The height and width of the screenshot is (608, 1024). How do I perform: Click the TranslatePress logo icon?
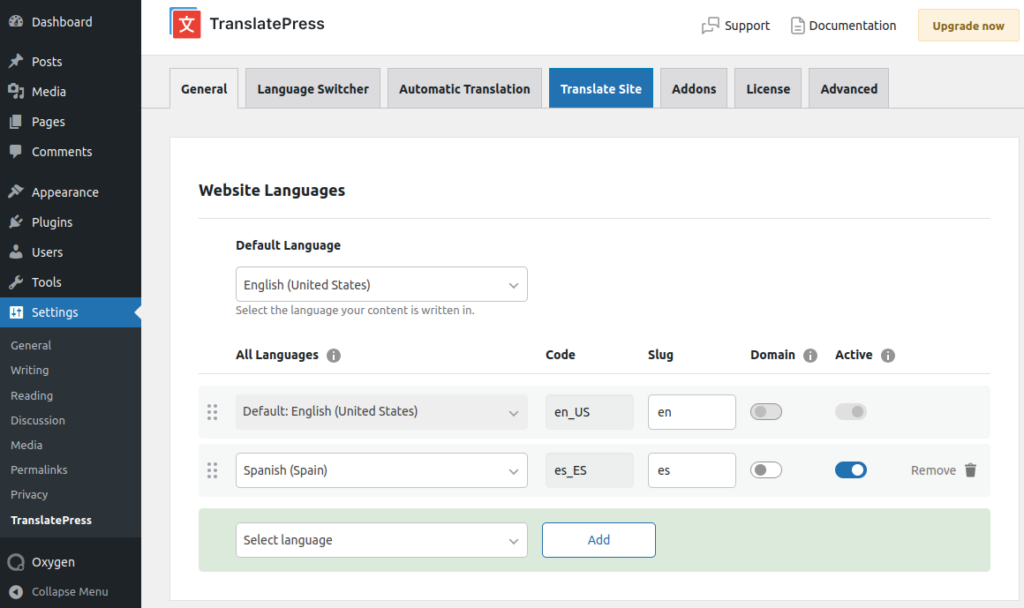(186, 24)
